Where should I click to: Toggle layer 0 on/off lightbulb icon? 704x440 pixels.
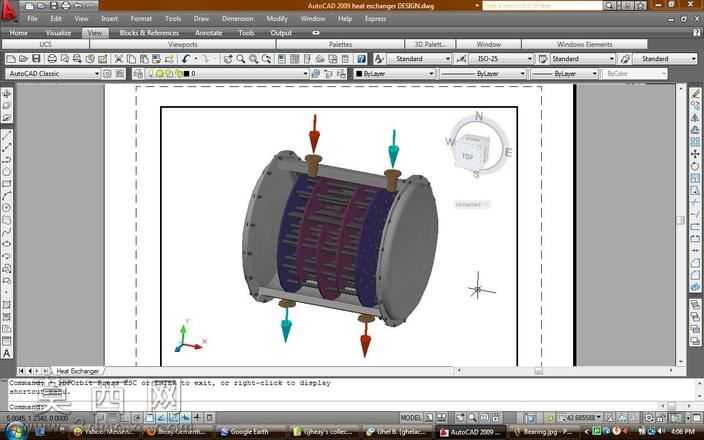151,74
